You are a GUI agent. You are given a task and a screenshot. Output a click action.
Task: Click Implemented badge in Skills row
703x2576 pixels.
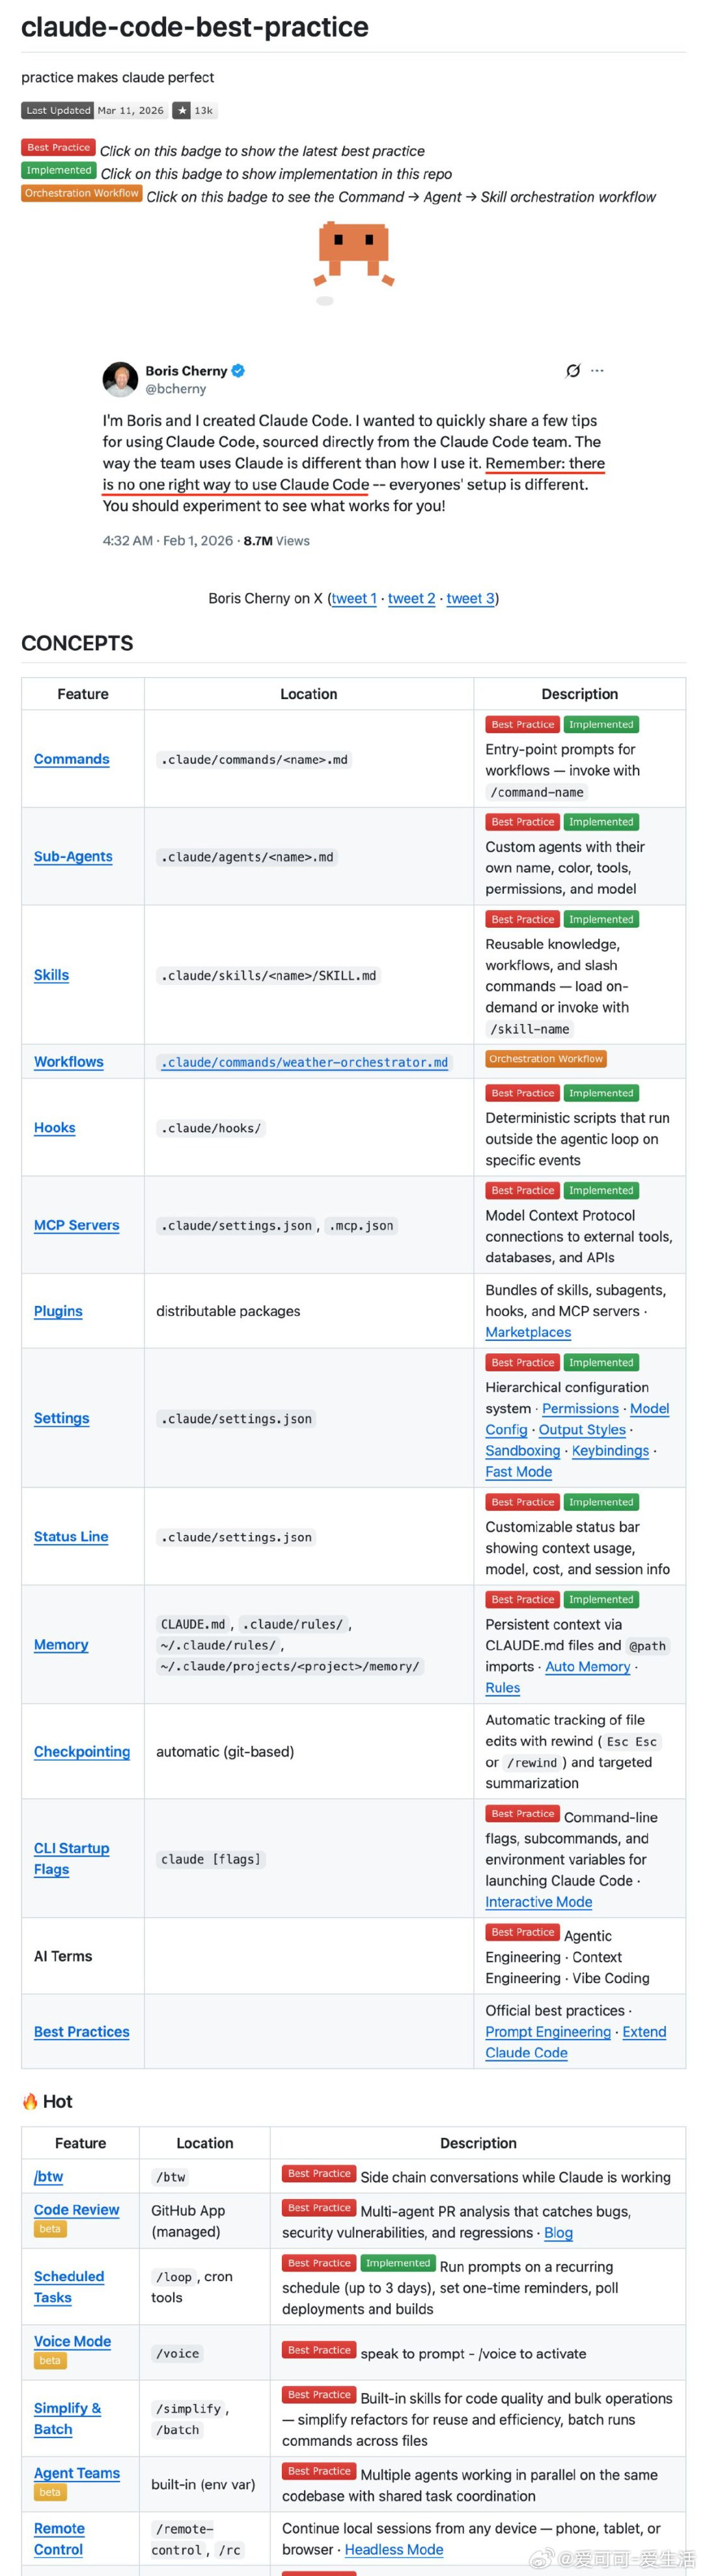(601, 919)
